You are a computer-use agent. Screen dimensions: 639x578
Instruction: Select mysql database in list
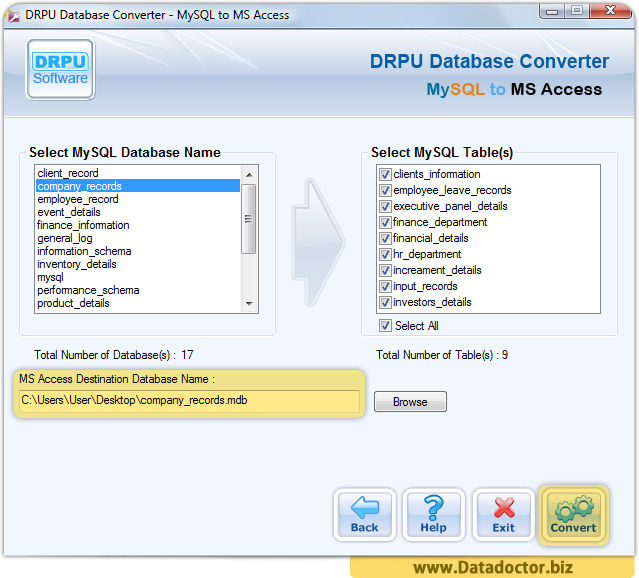[x=138, y=277]
